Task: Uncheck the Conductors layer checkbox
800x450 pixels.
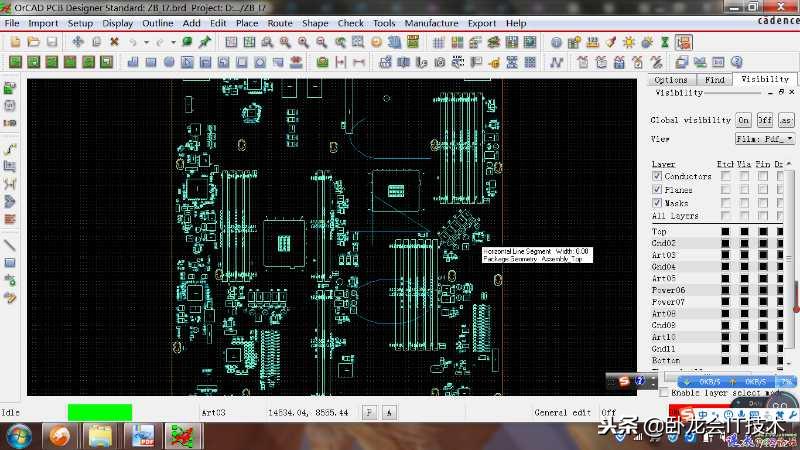Action: coord(657,177)
